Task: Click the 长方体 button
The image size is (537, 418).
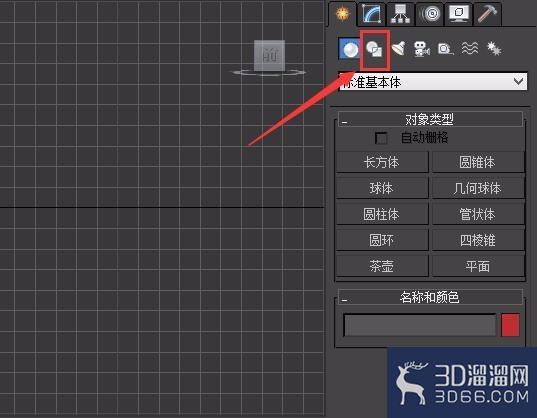Action: coord(382,162)
